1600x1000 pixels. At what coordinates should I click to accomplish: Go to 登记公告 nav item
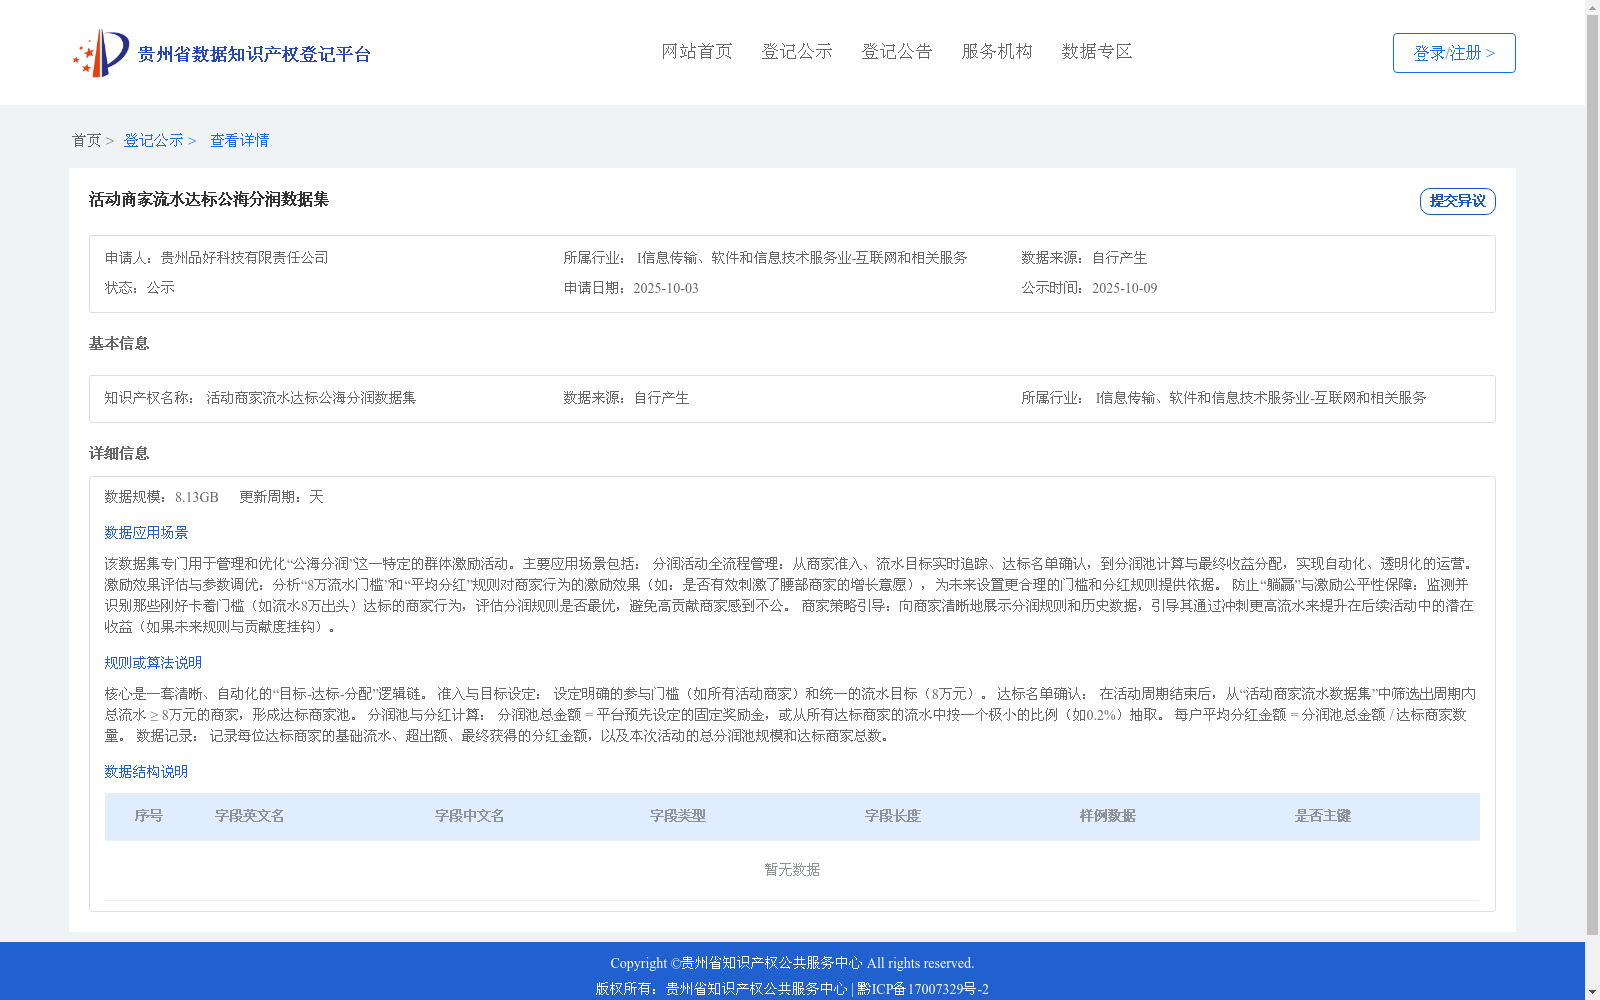[x=897, y=51]
